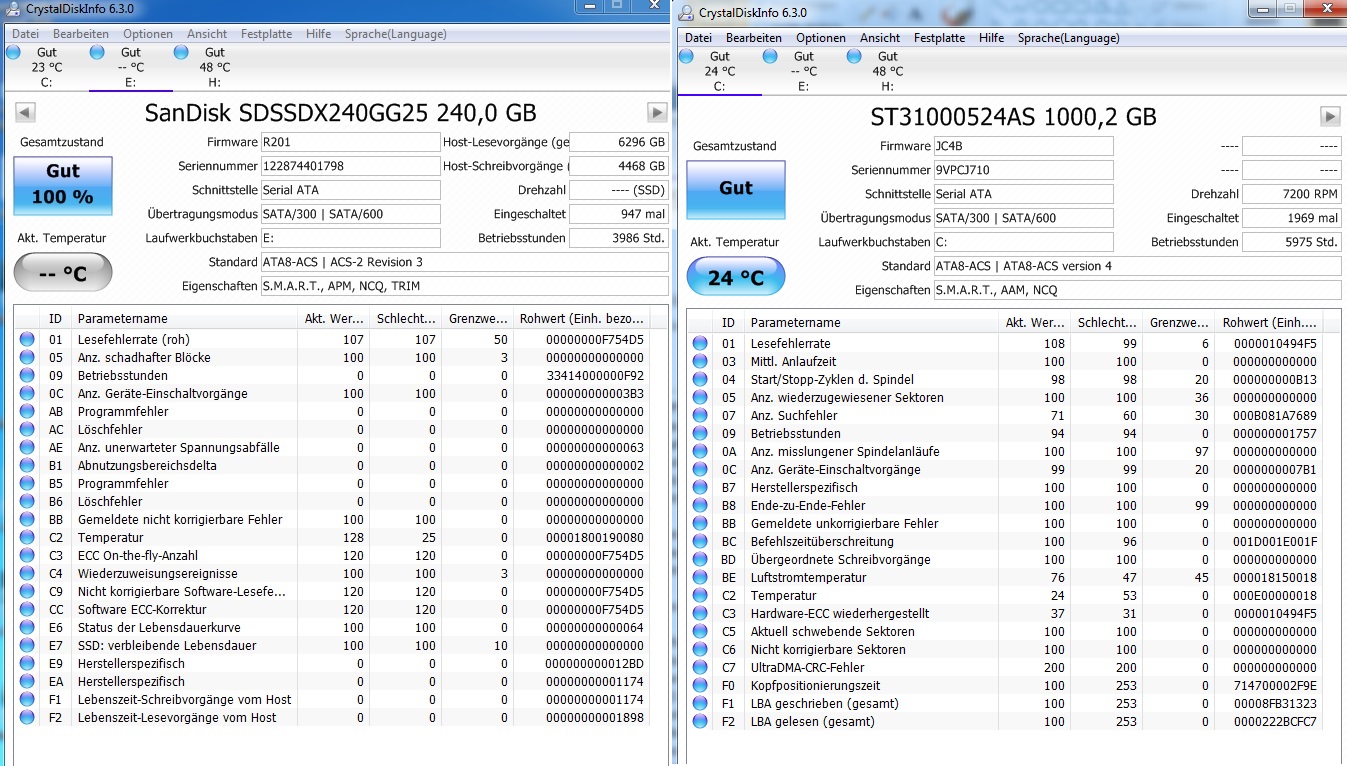Open Festplatte menu in SanDisk window

267,34
